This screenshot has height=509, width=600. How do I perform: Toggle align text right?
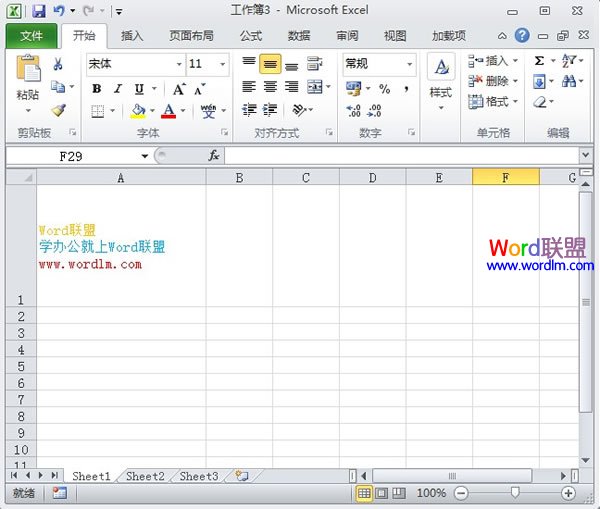click(292, 87)
